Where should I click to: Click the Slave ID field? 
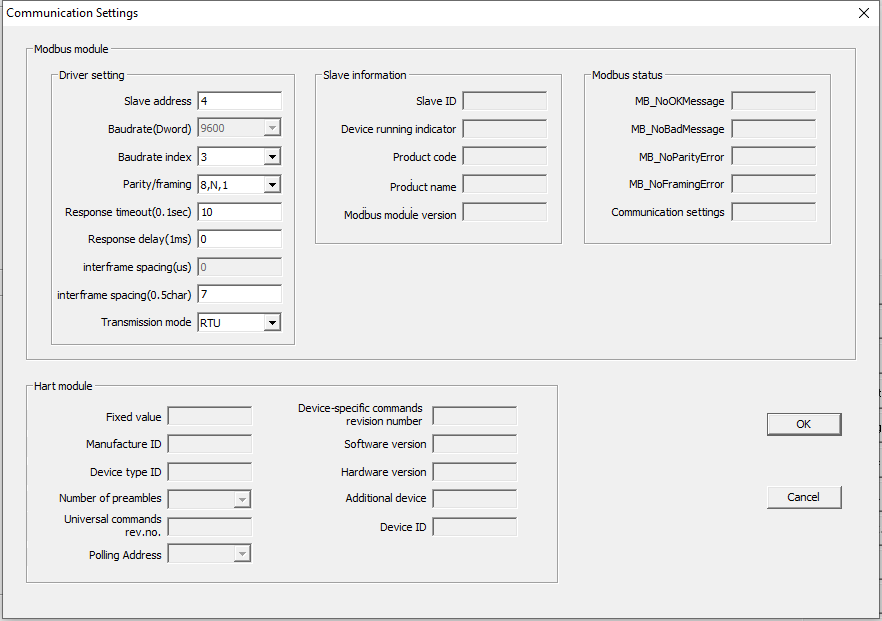(x=504, y=101)
